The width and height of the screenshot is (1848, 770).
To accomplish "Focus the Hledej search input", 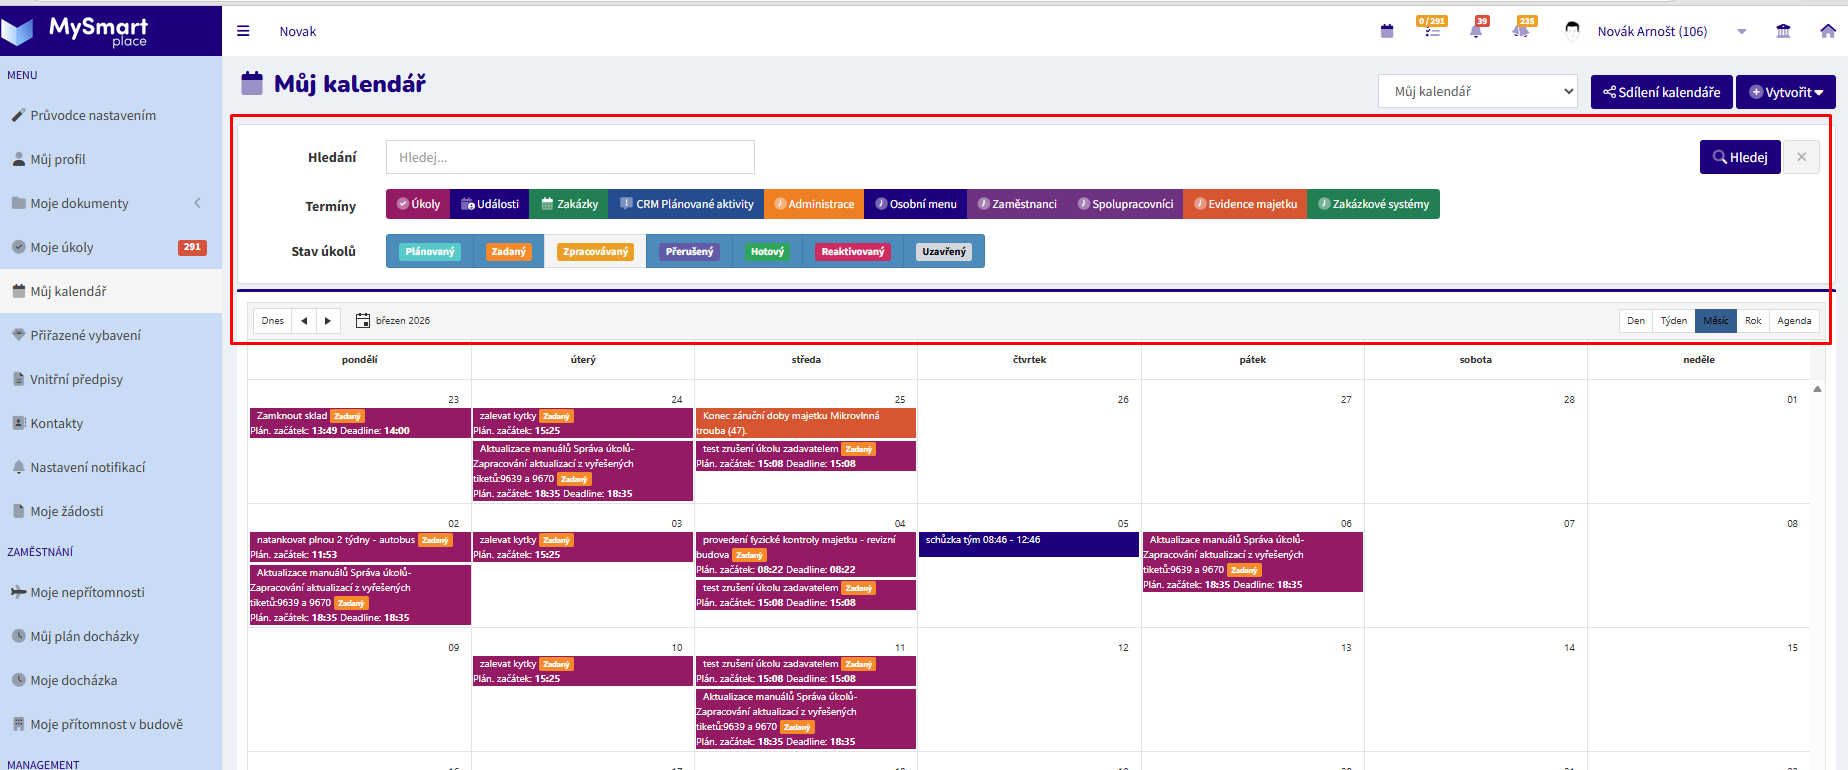I will (570, 157).
